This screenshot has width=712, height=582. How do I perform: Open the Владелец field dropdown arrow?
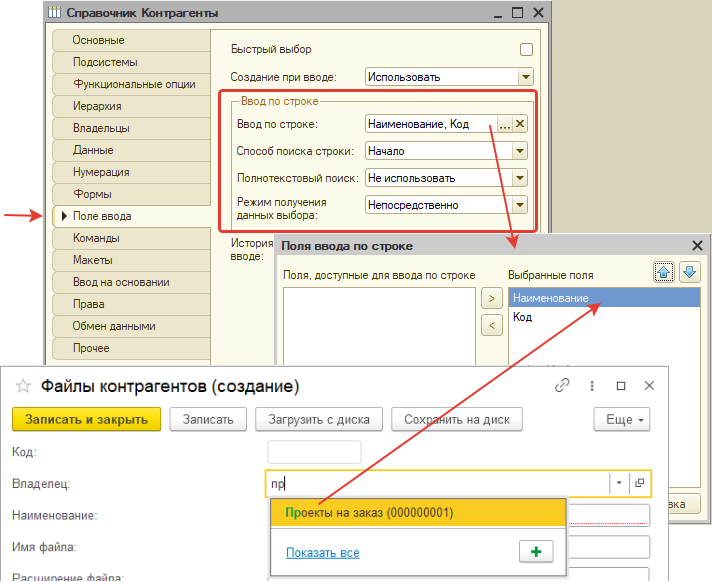(619, 483)
